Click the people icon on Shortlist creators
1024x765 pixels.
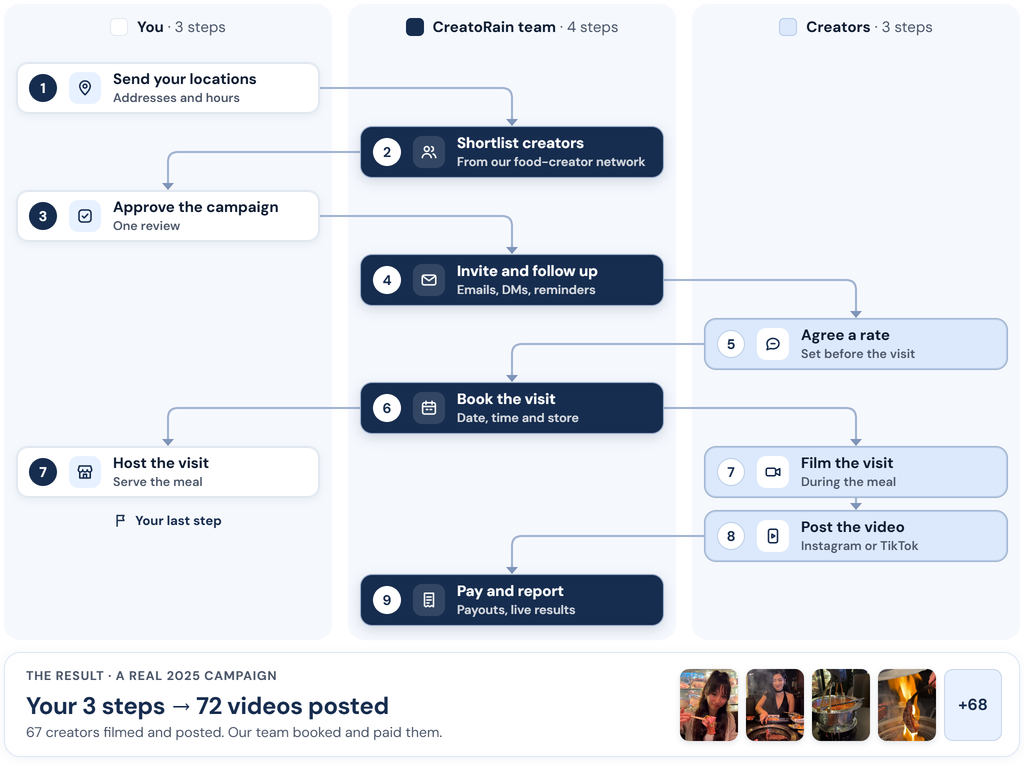429,152
